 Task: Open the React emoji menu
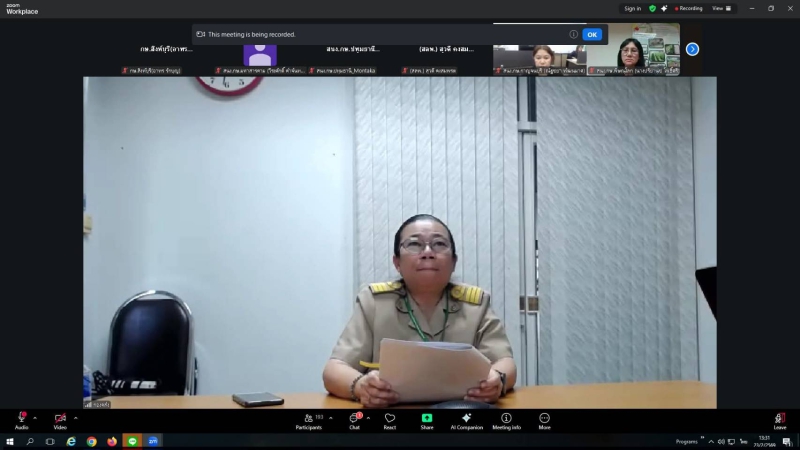click(390, 419)
